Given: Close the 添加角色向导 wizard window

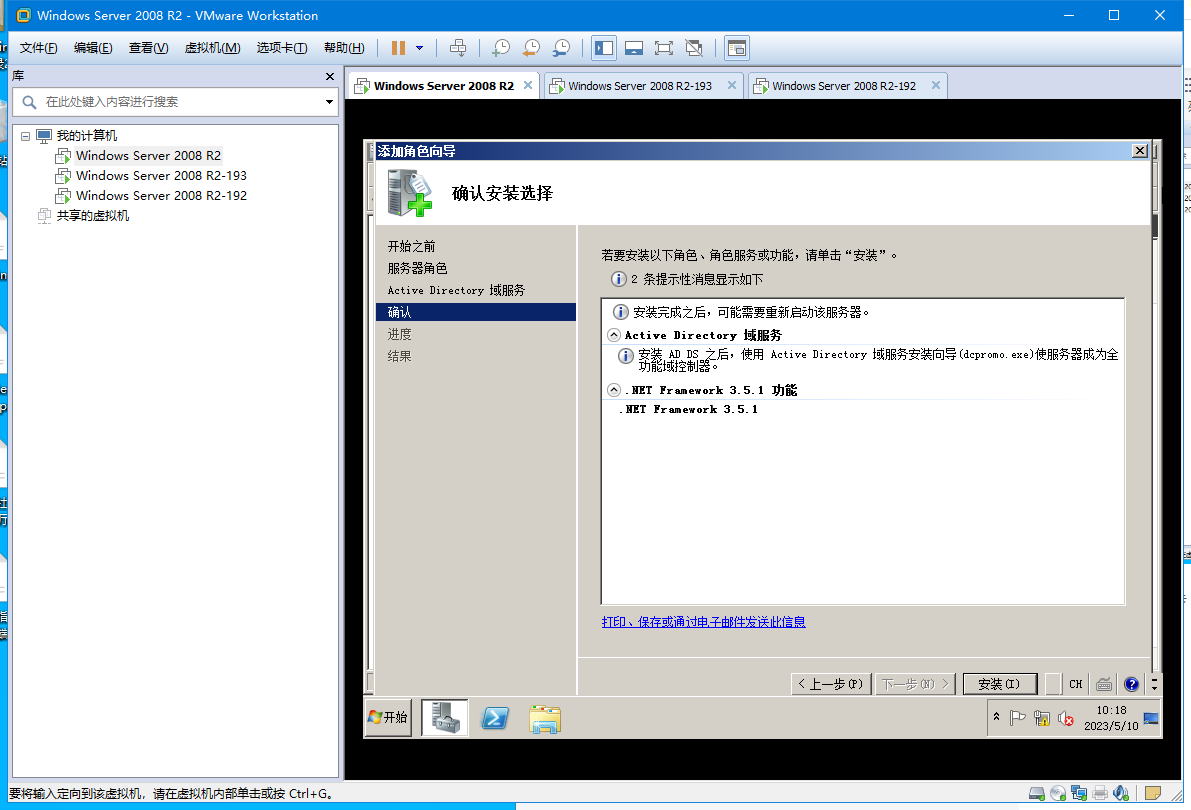Looking at the screenshot, I should 1139,151.
